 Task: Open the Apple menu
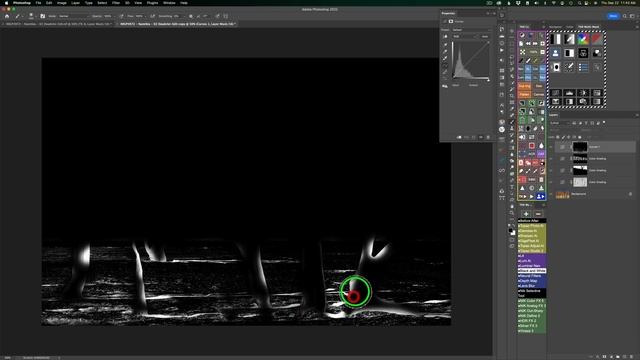pos(7,3)
